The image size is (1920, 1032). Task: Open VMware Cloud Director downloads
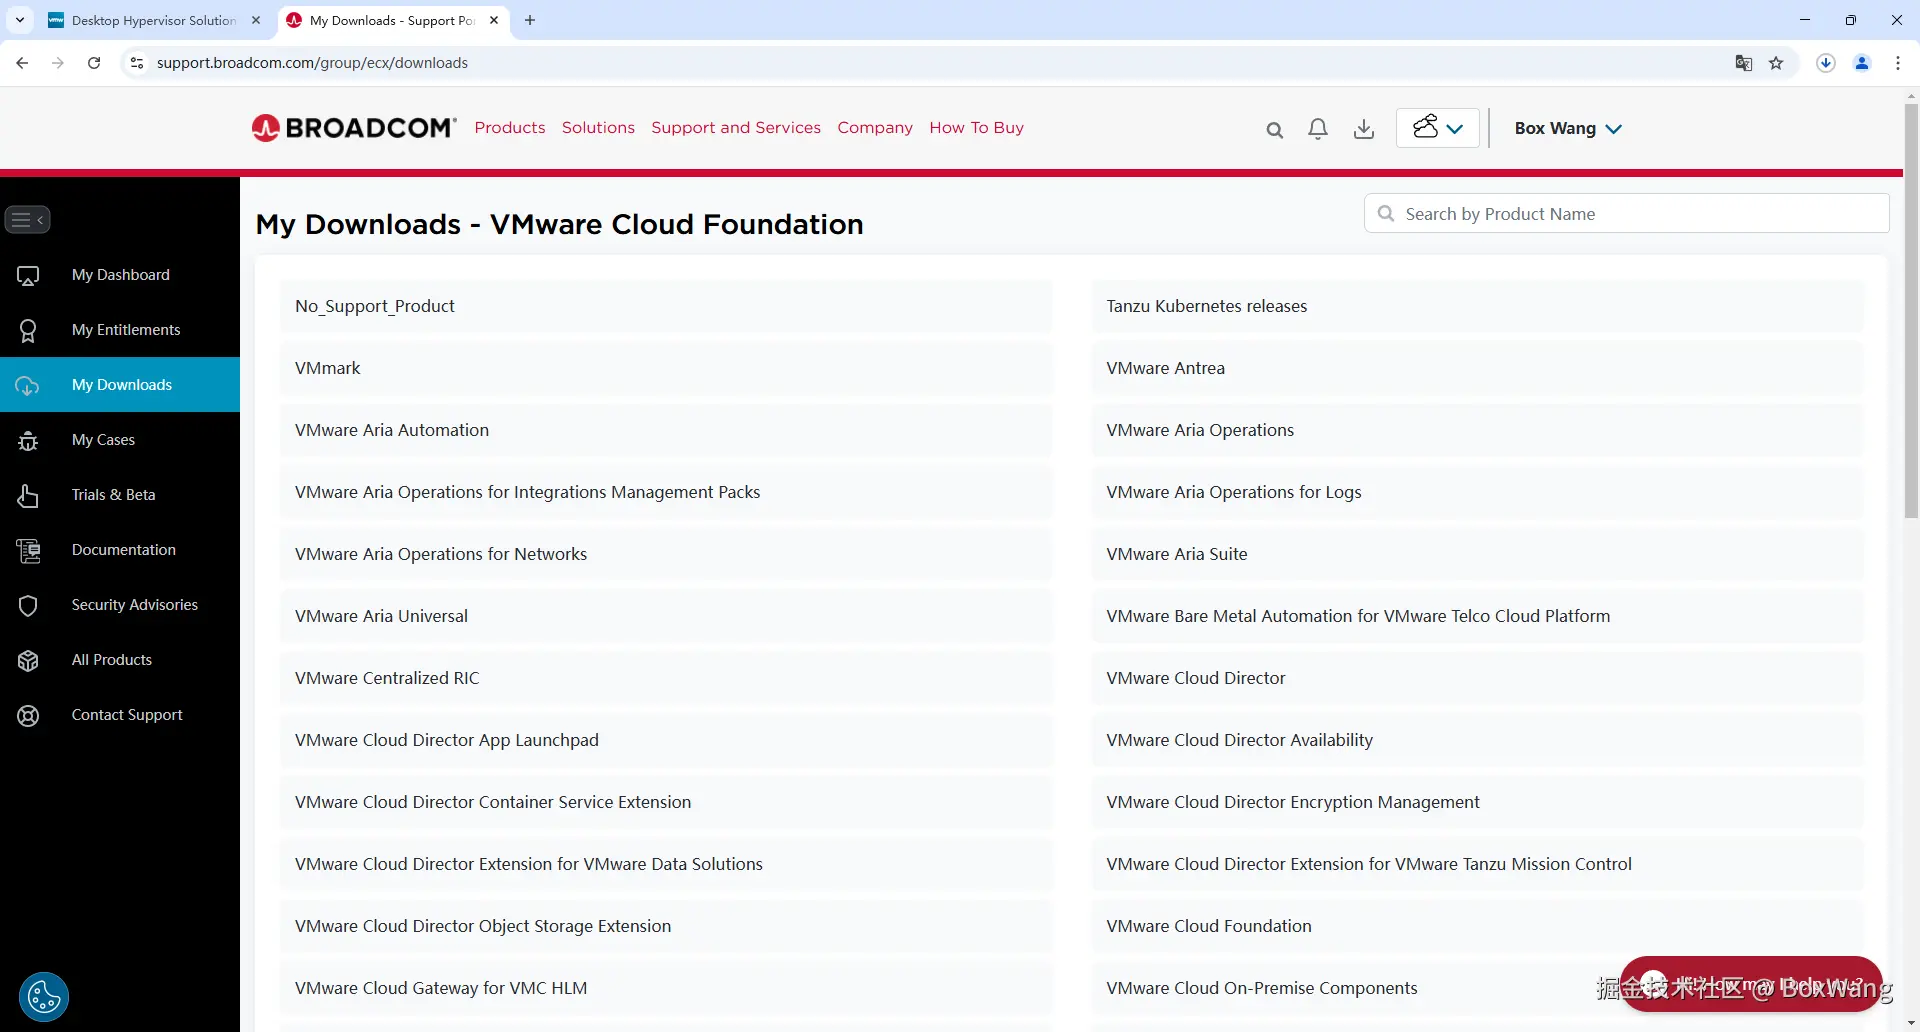(x=1478, y=678)
